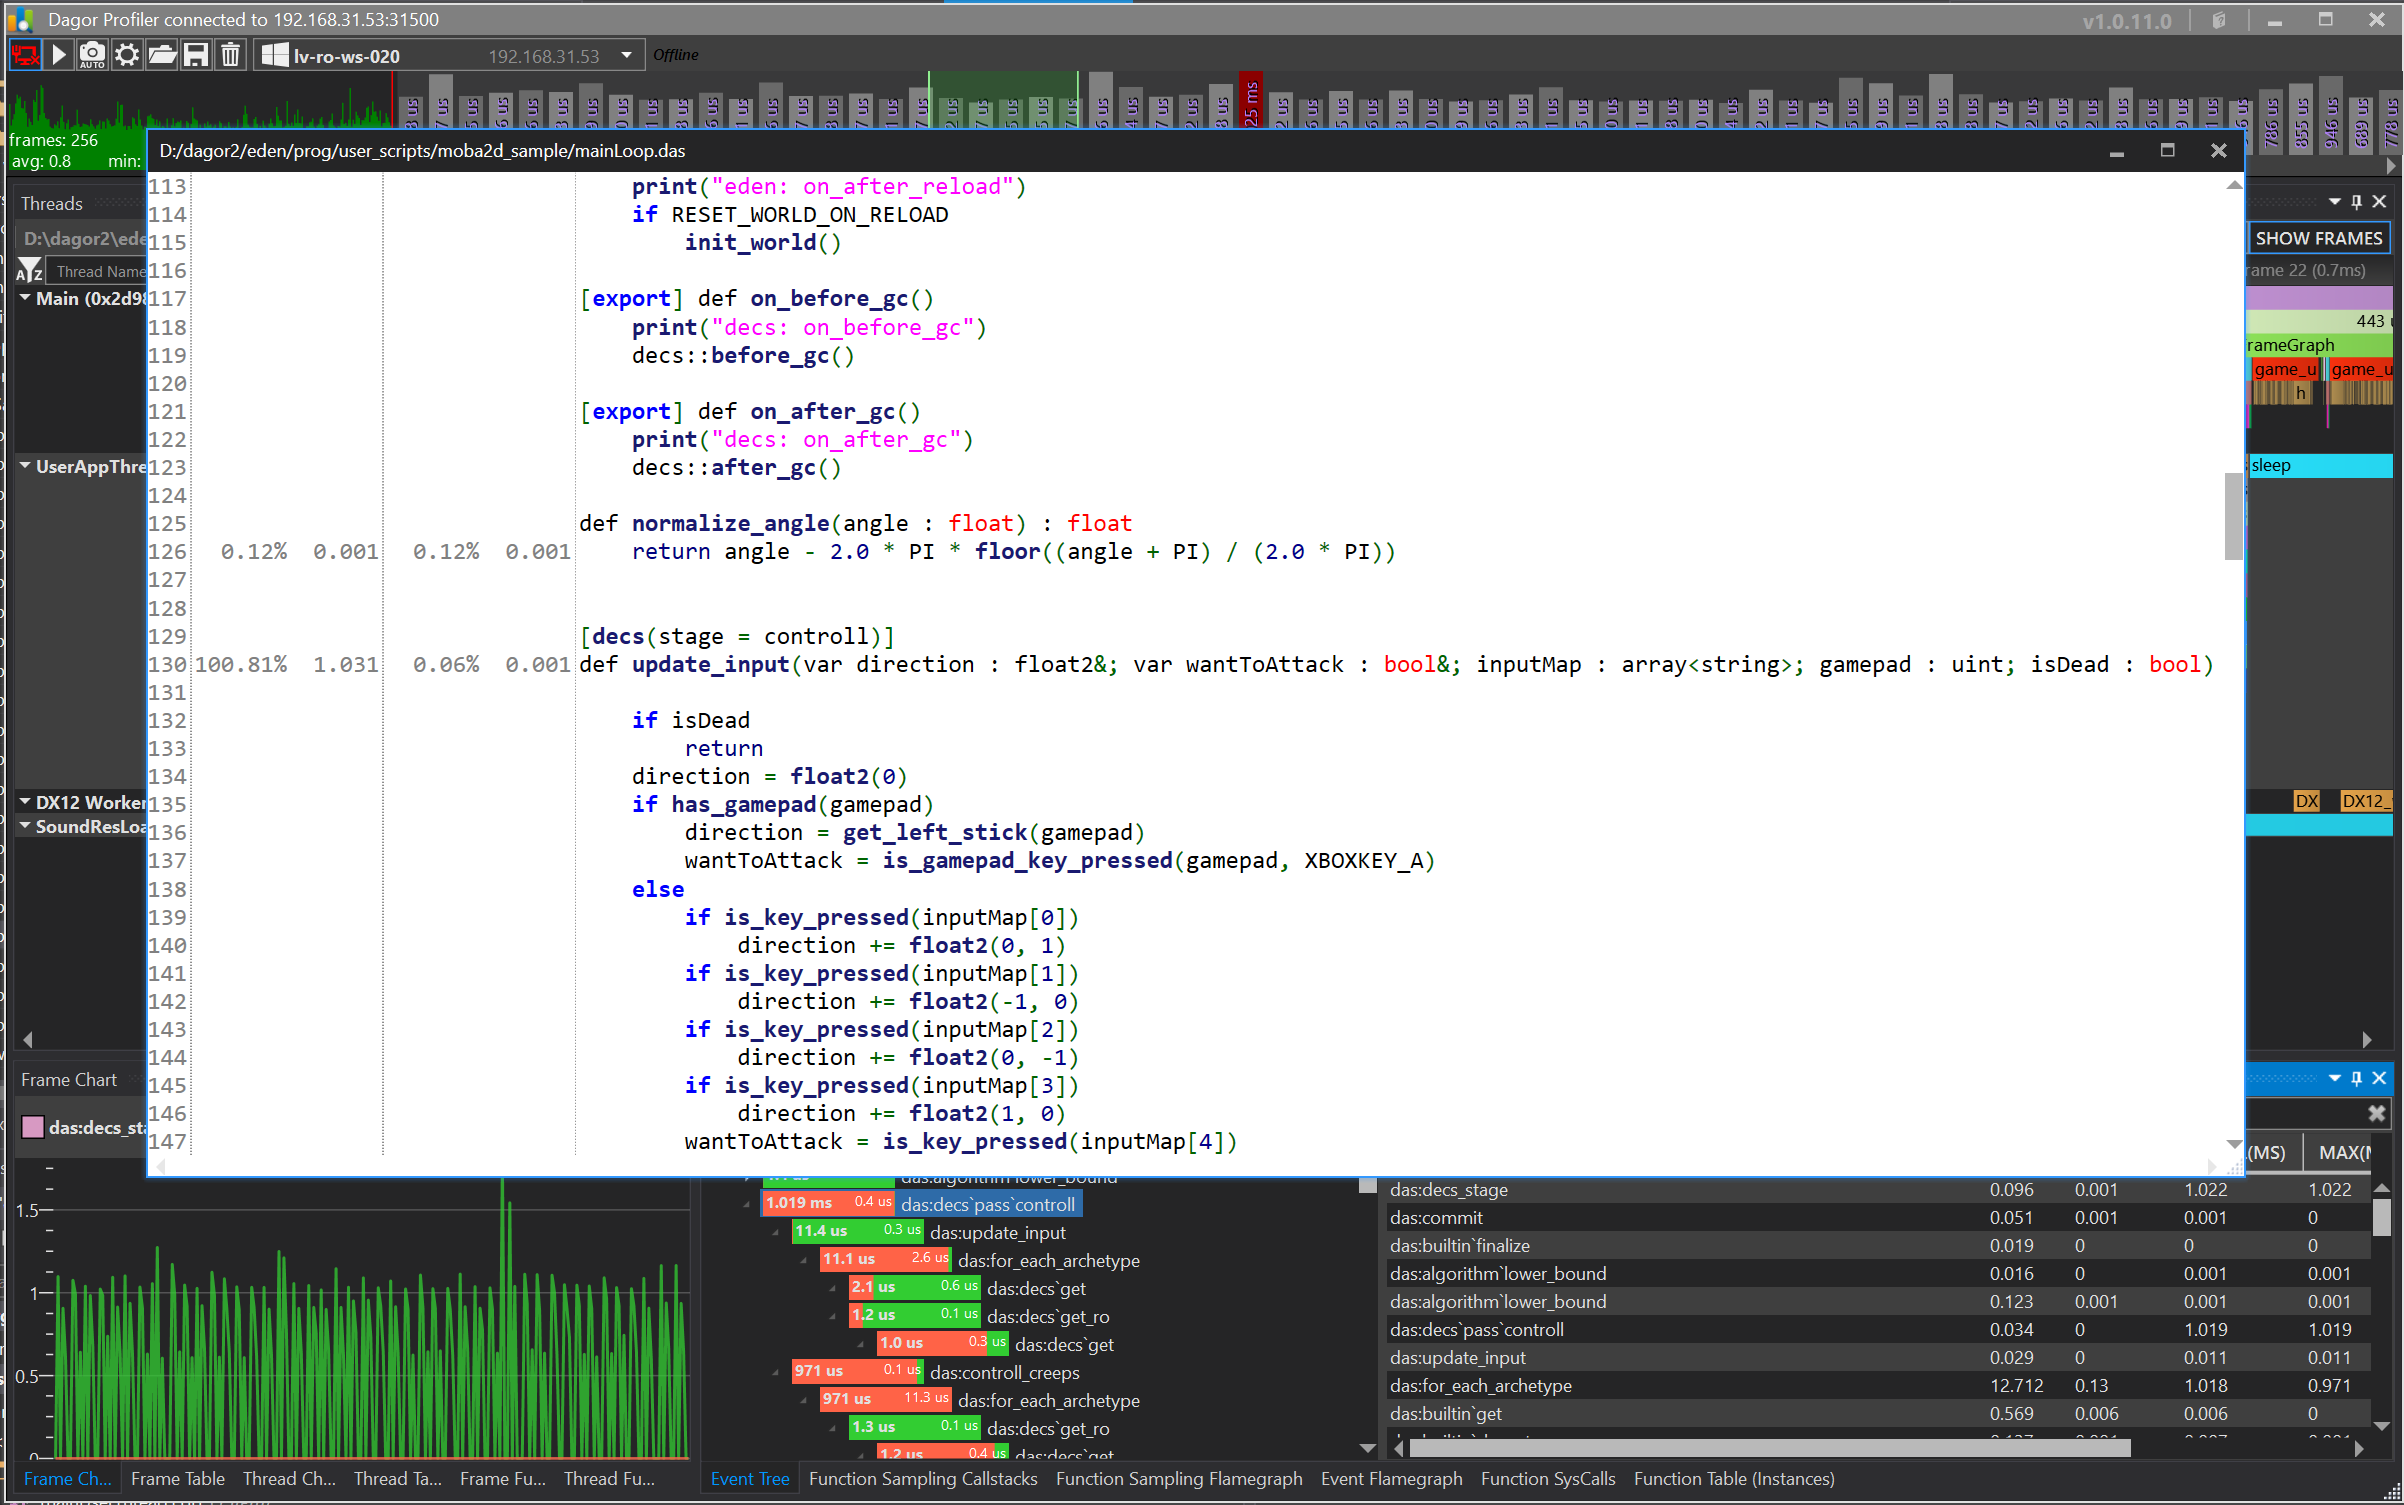Image resolution: width=2404 pixels, height=1505 pixels.
Task: Click the red connection breakpoint icon
Action: pyautogui.click(x=25, y=55)
